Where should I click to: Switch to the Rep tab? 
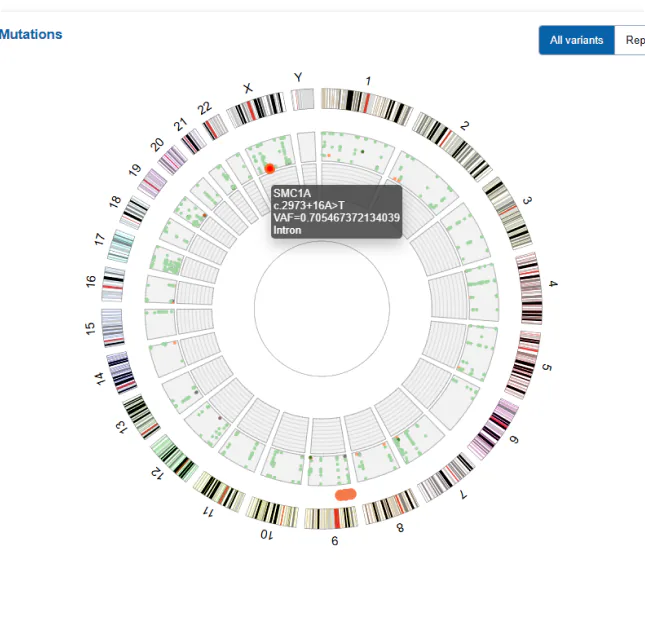tap(630, 40)
